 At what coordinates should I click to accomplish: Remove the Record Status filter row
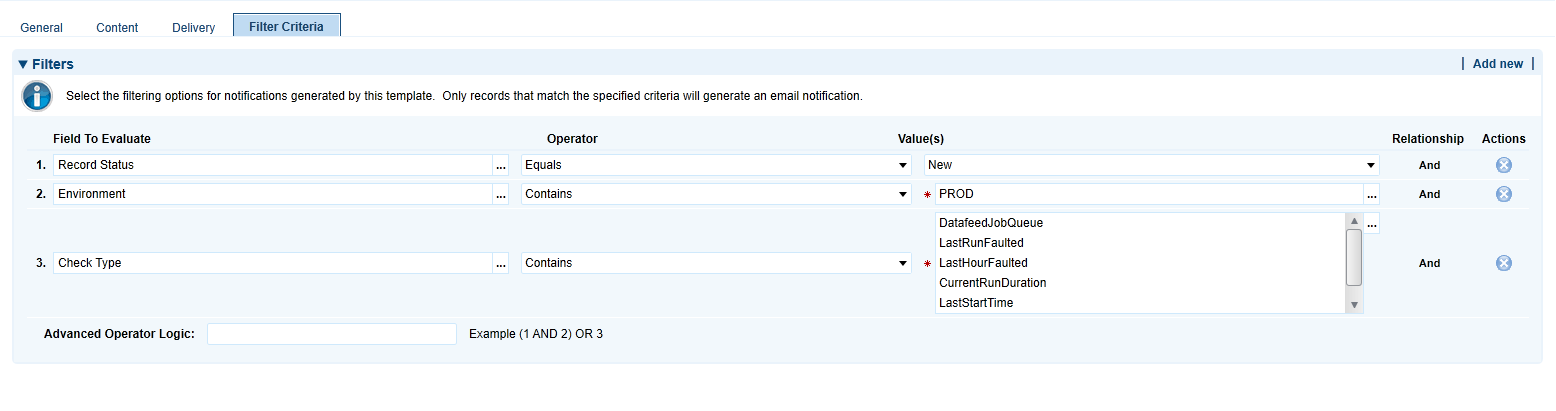point(1503,165)
